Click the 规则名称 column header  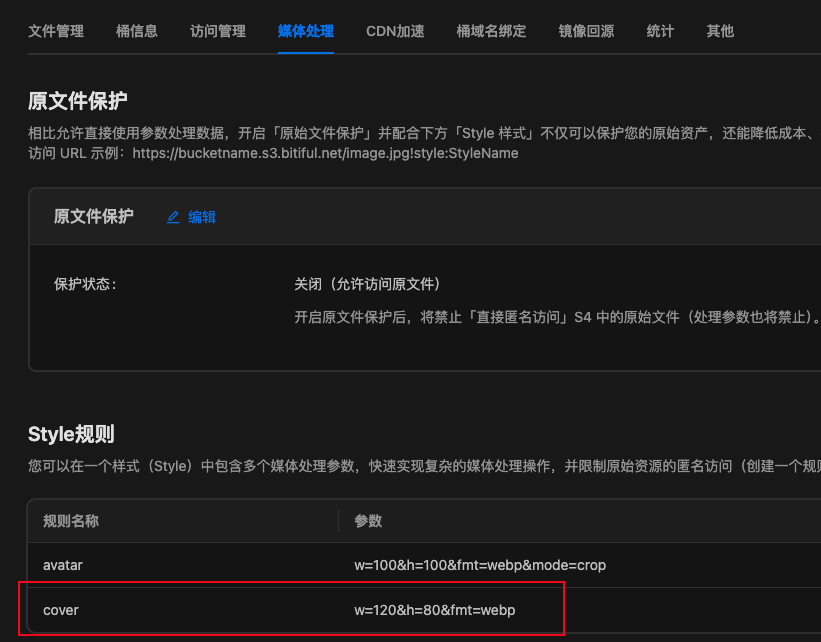point(71,521)
